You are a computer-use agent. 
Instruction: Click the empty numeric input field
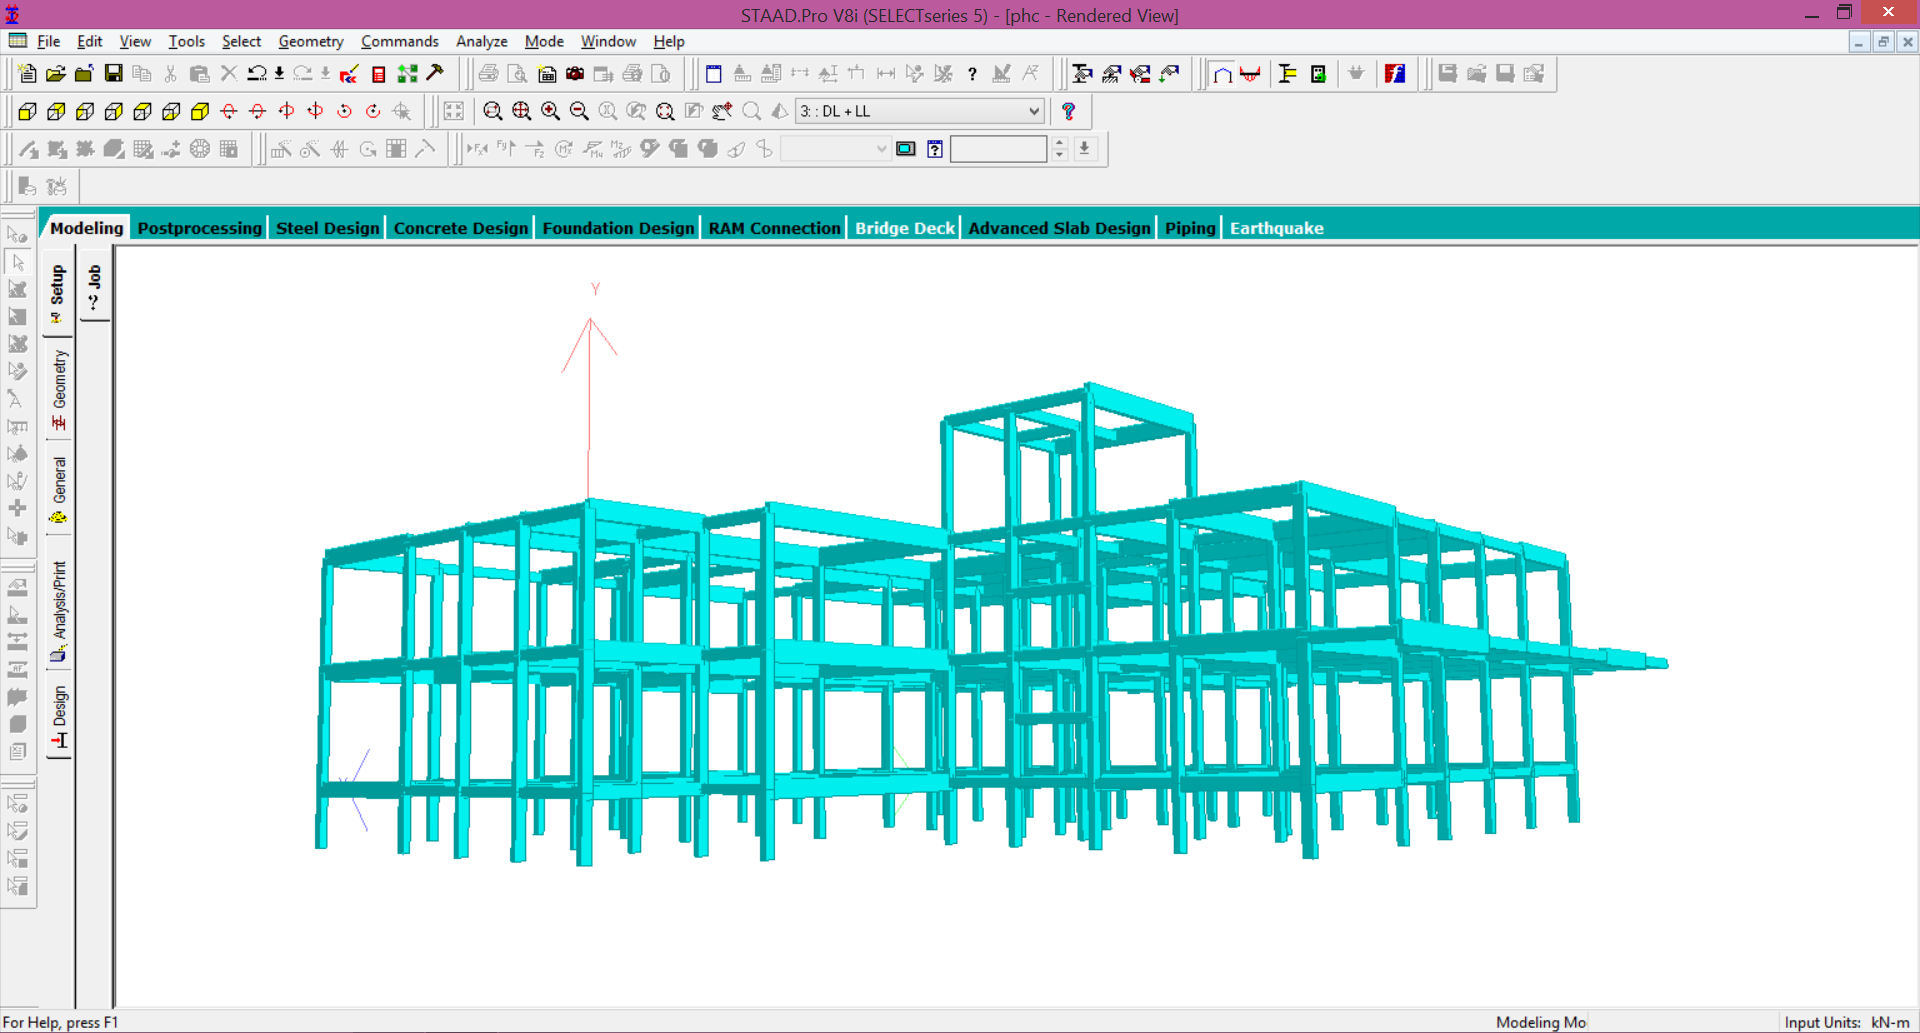pos(999,149)
